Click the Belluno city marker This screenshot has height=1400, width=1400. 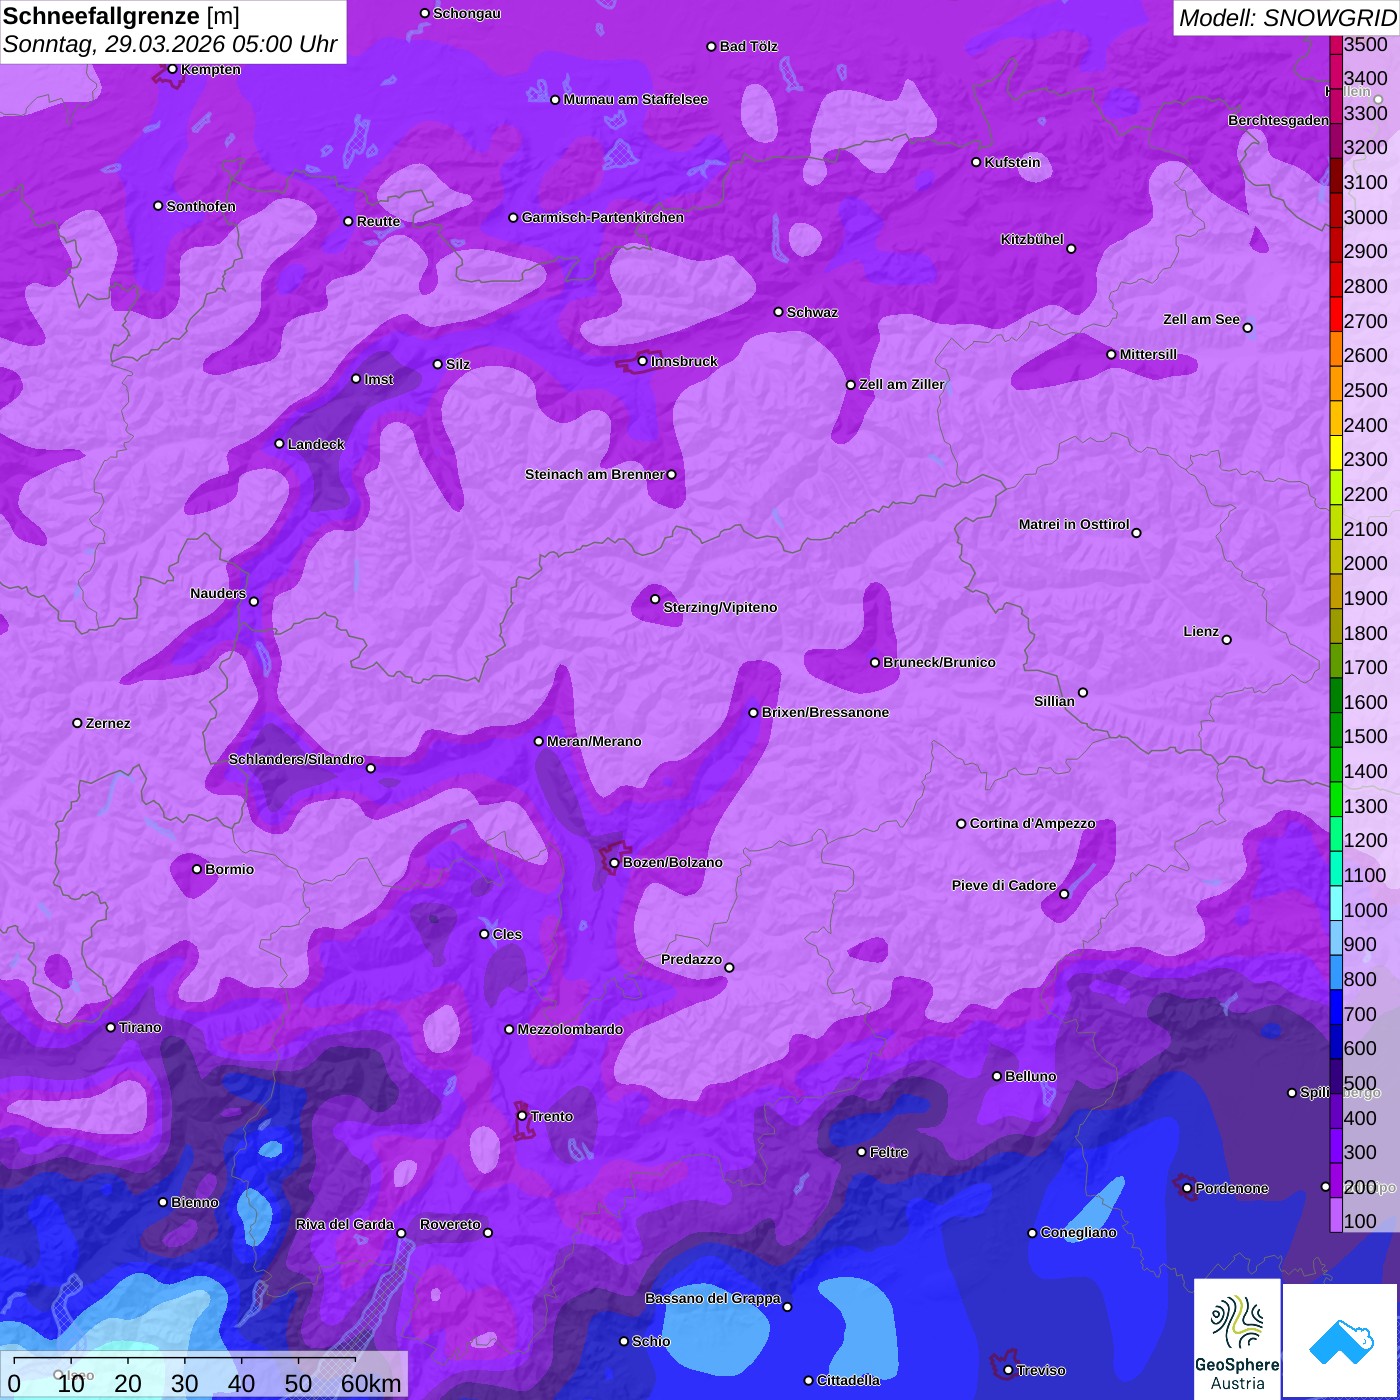[997, 1076]
